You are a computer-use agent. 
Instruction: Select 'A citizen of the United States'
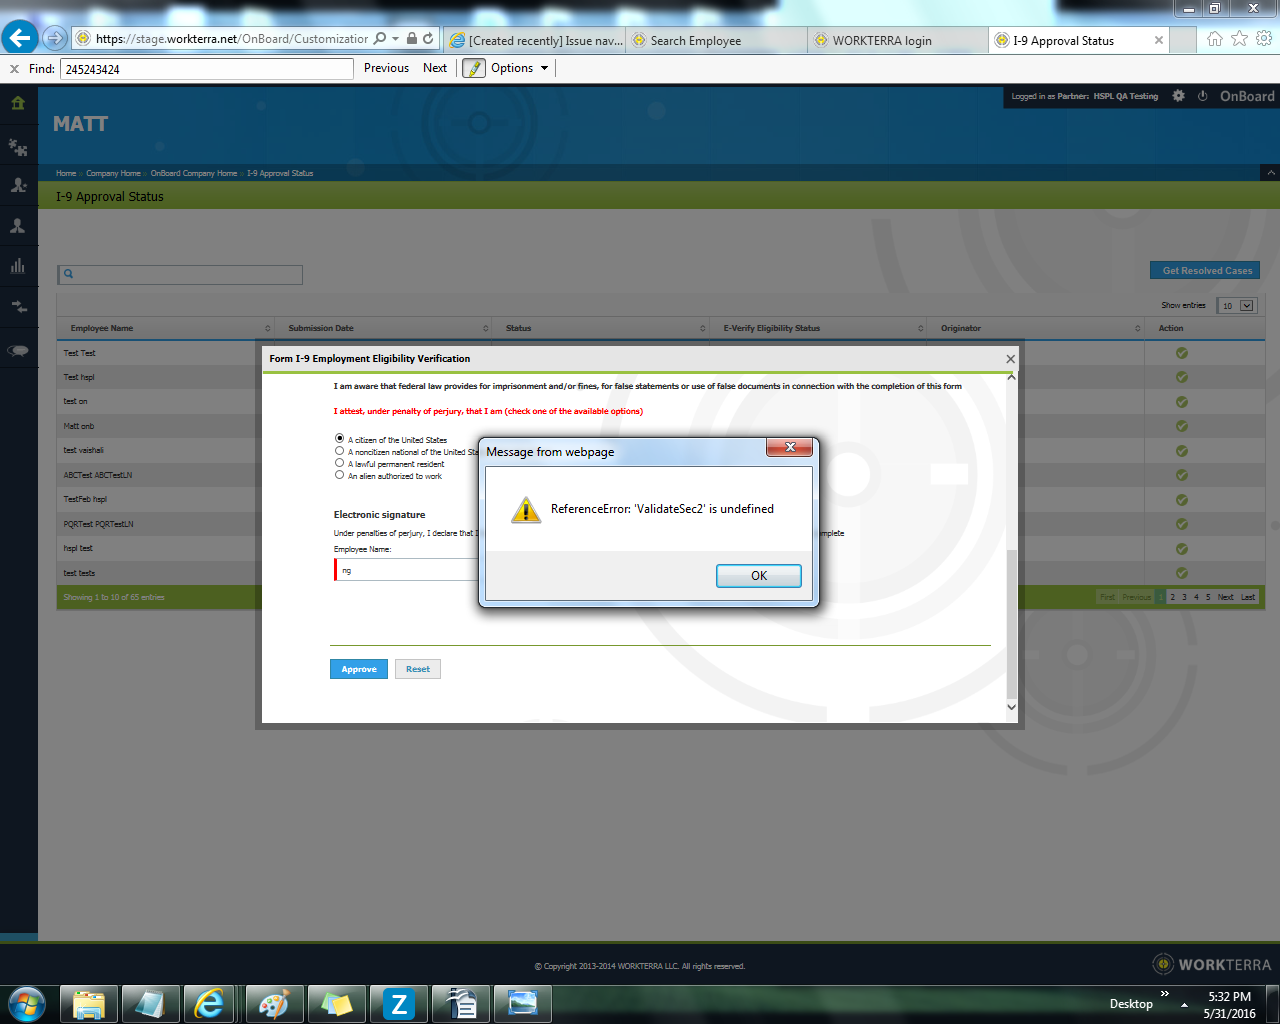[x=340, y=439]
